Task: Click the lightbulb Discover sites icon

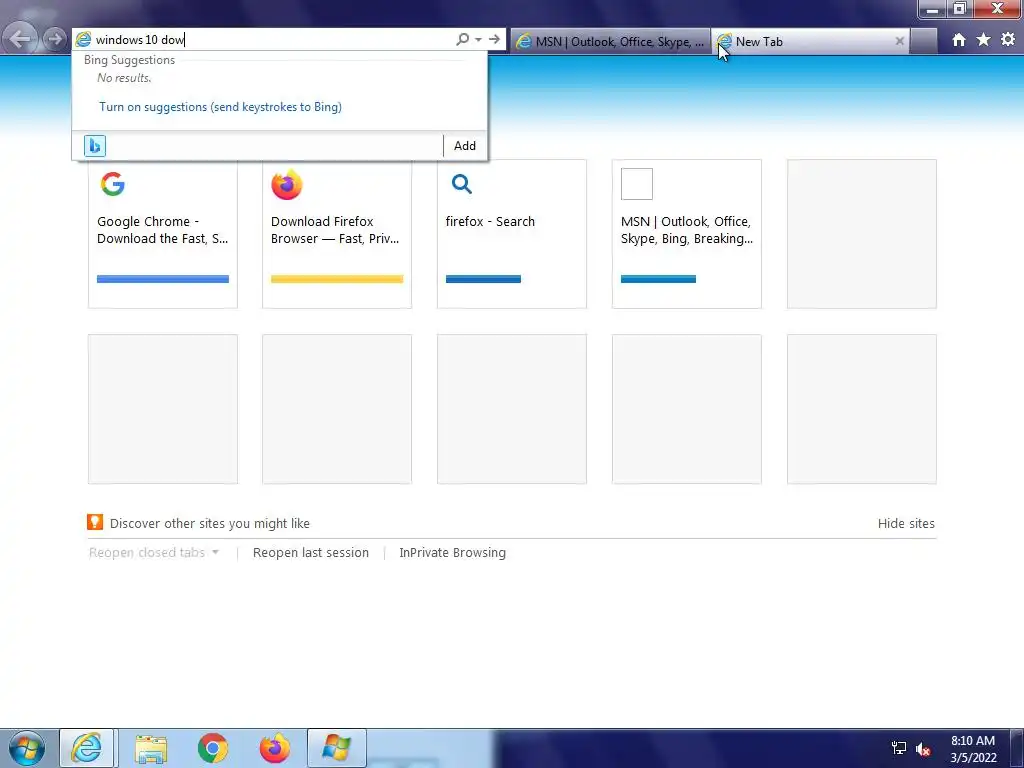Action: [x=95, y=522]
